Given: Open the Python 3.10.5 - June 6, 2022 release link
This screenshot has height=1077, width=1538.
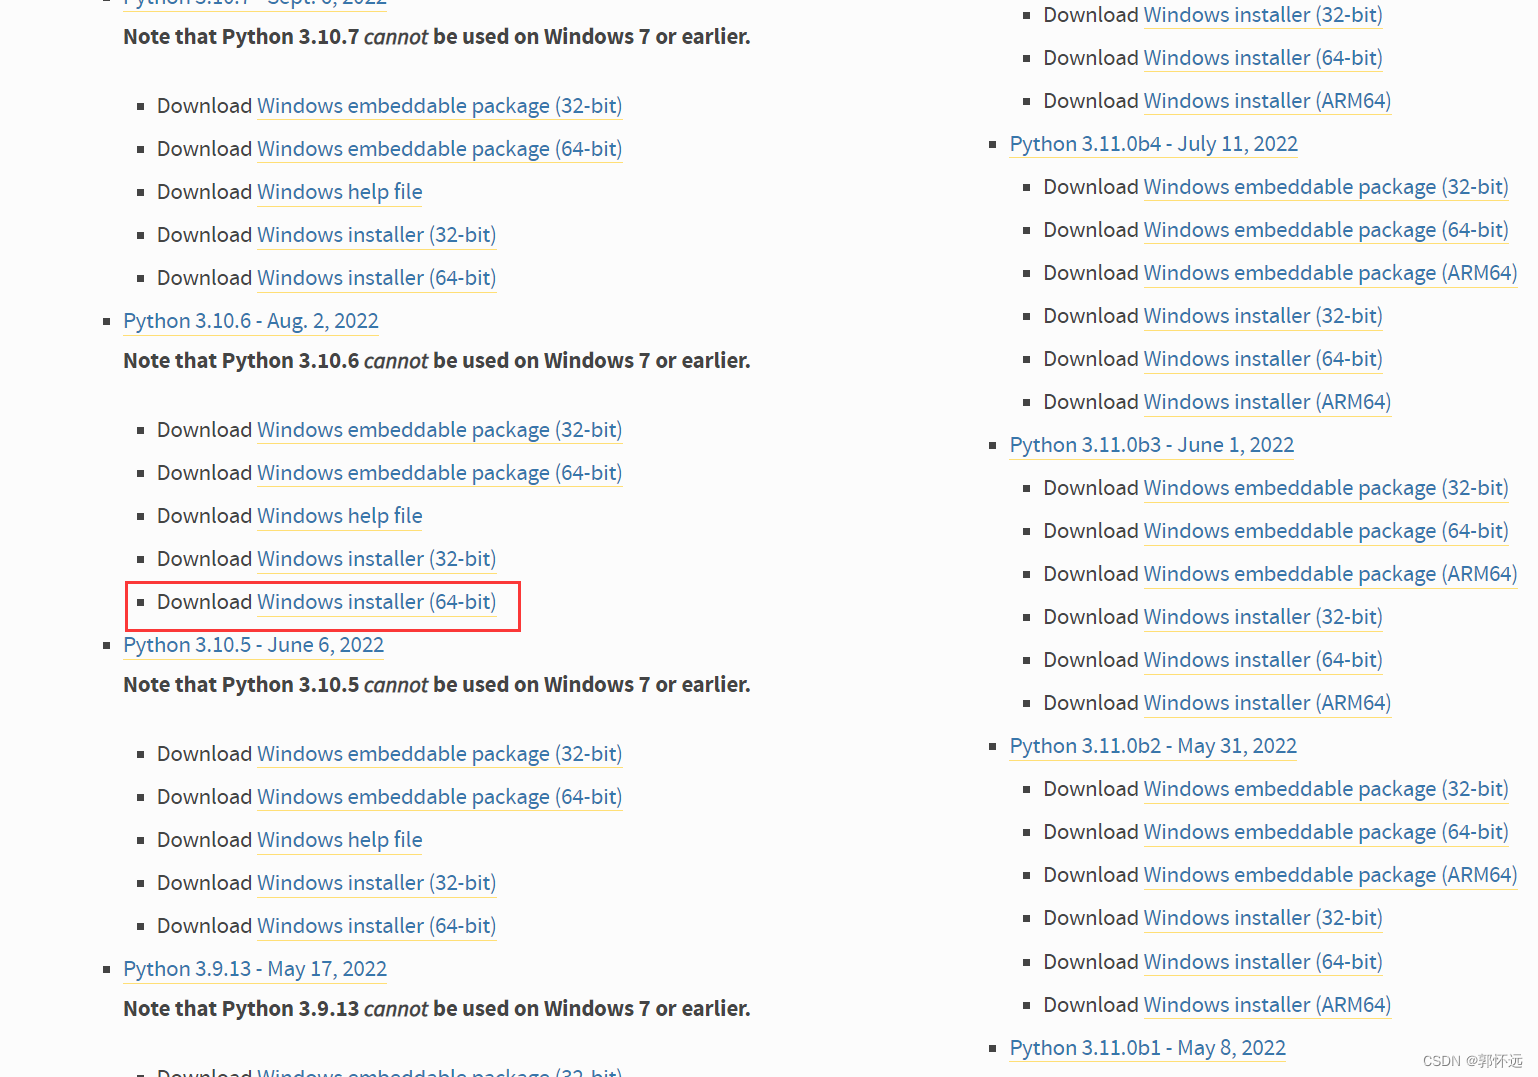Looking at the screenshot, I should coord(253,645).
